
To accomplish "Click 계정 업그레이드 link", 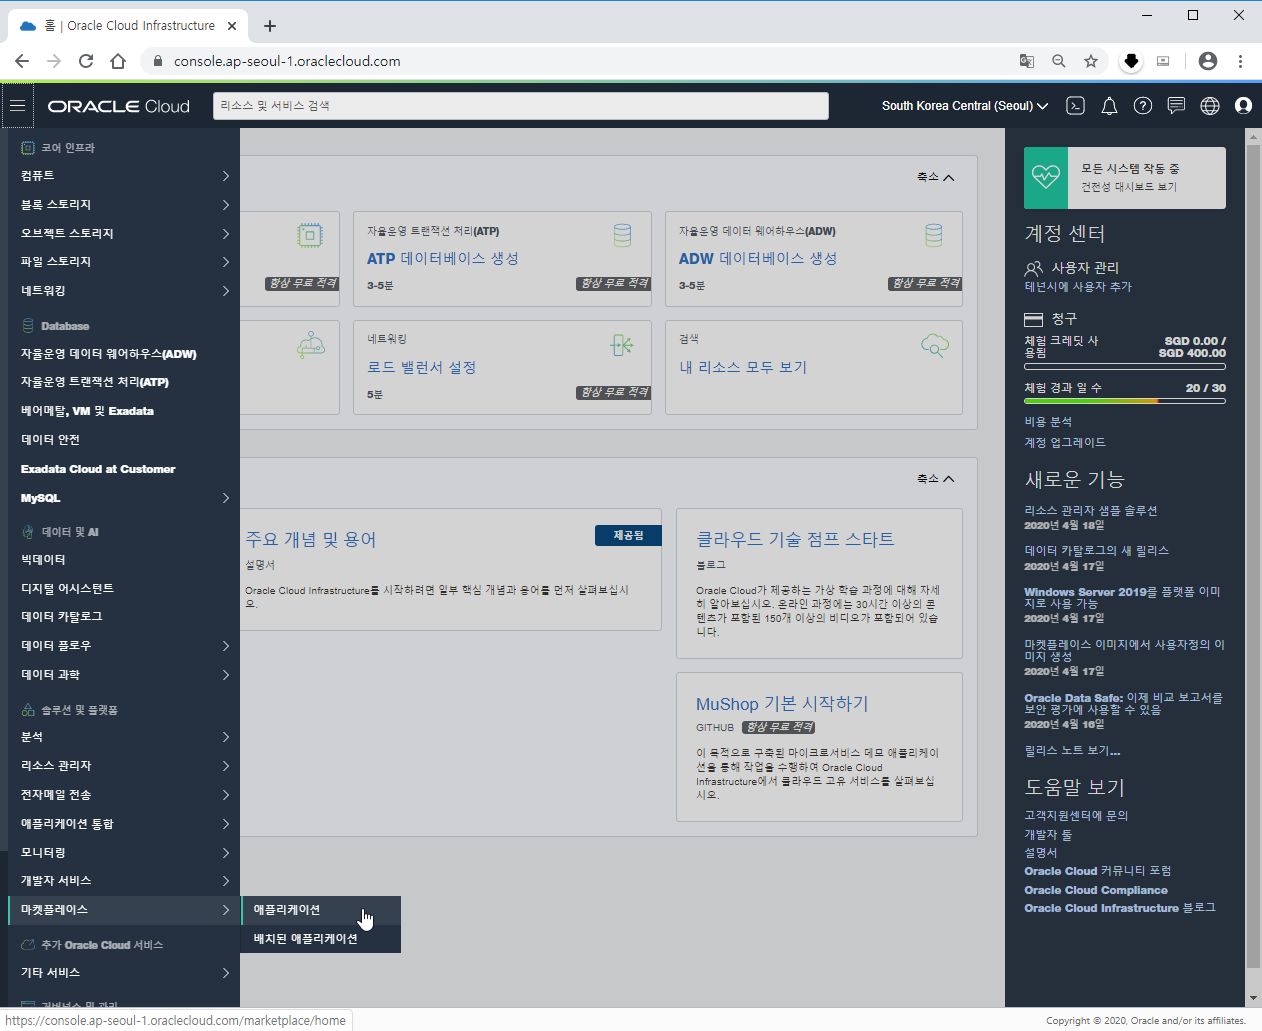I will 1065,442.
